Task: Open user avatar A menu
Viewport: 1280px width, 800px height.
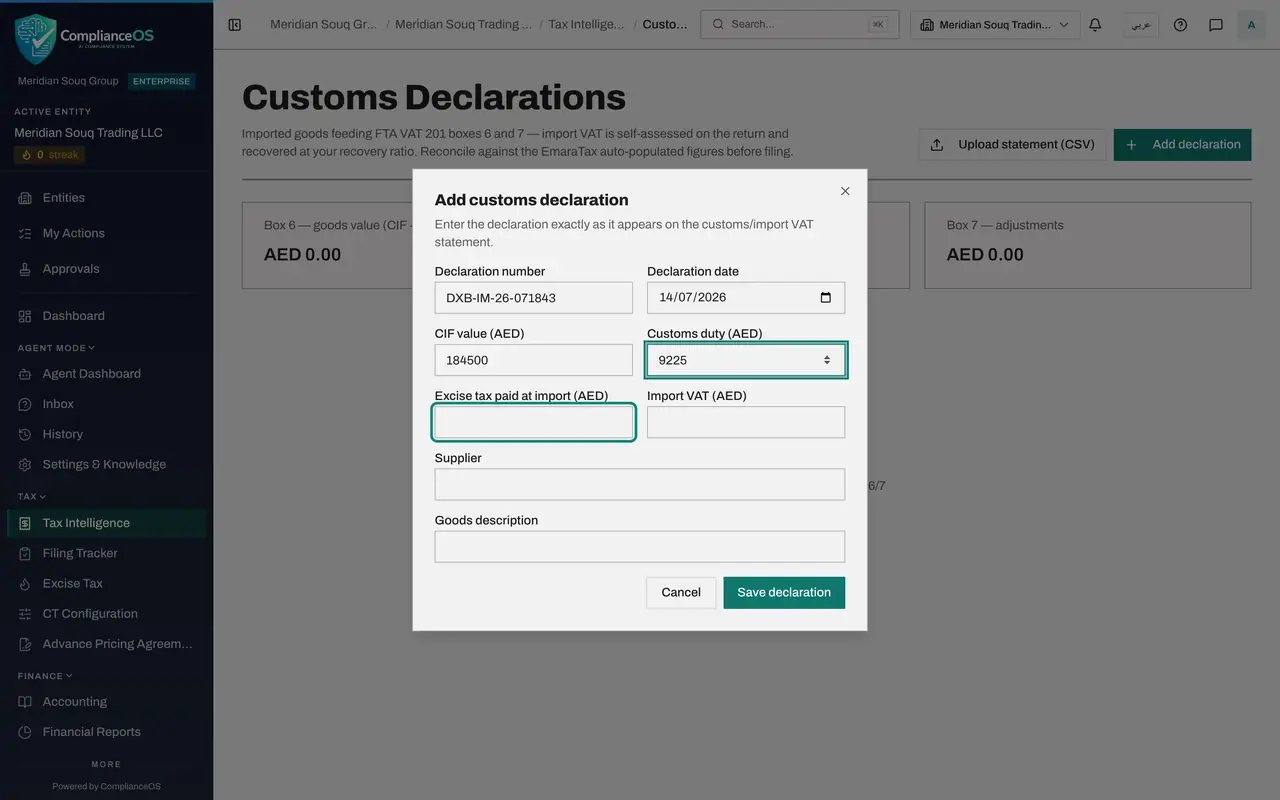Action: tap(1251, 25)
